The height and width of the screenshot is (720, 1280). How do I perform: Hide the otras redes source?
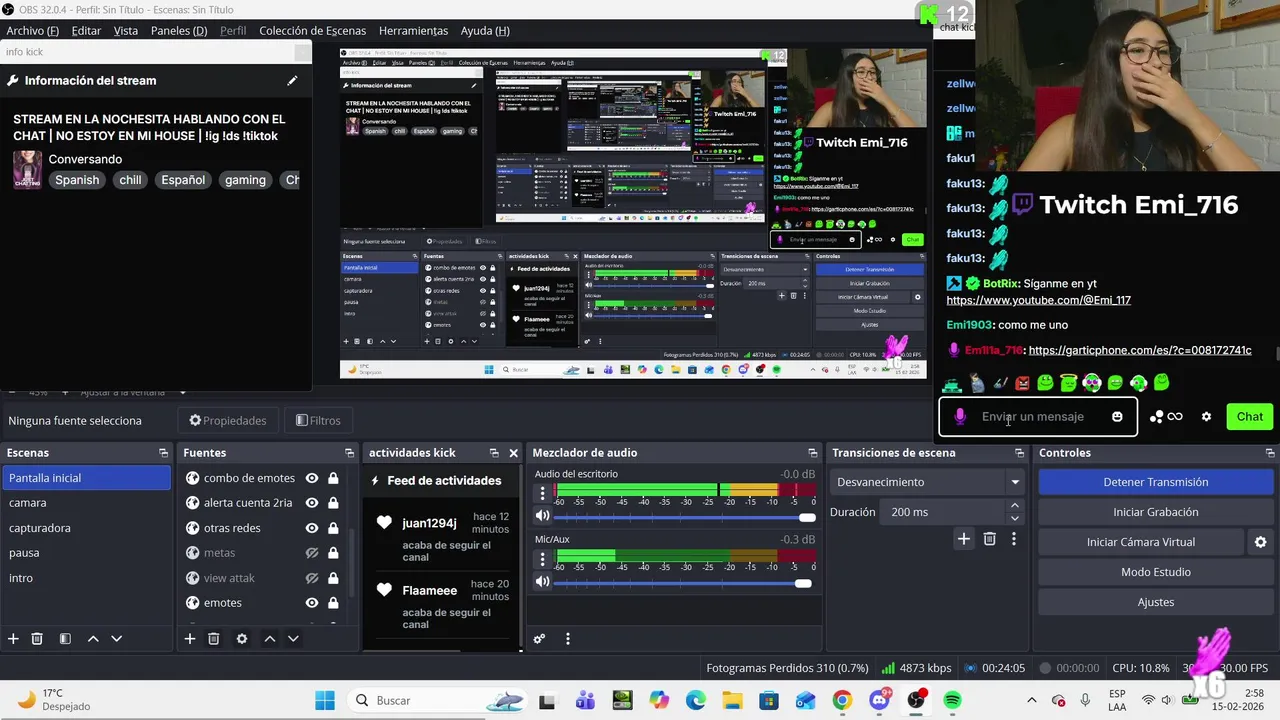(312, 528)
